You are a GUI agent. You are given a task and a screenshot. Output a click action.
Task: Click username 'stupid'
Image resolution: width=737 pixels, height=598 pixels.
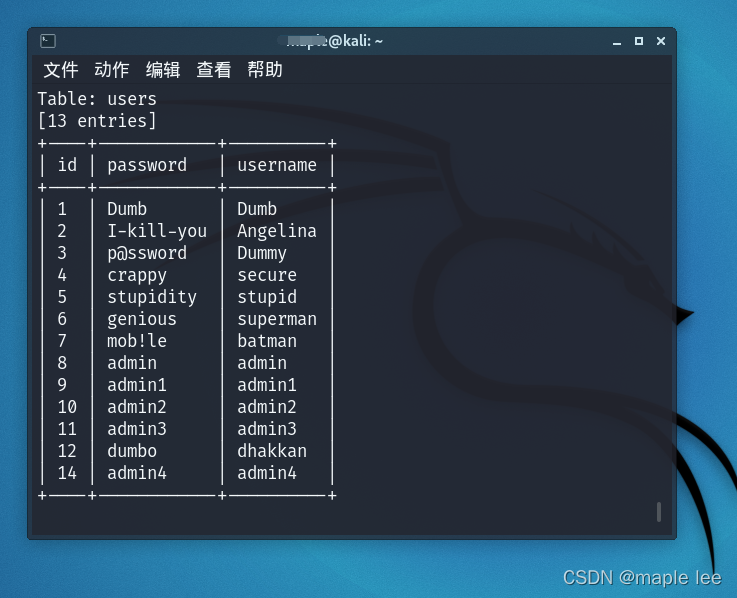267,297
